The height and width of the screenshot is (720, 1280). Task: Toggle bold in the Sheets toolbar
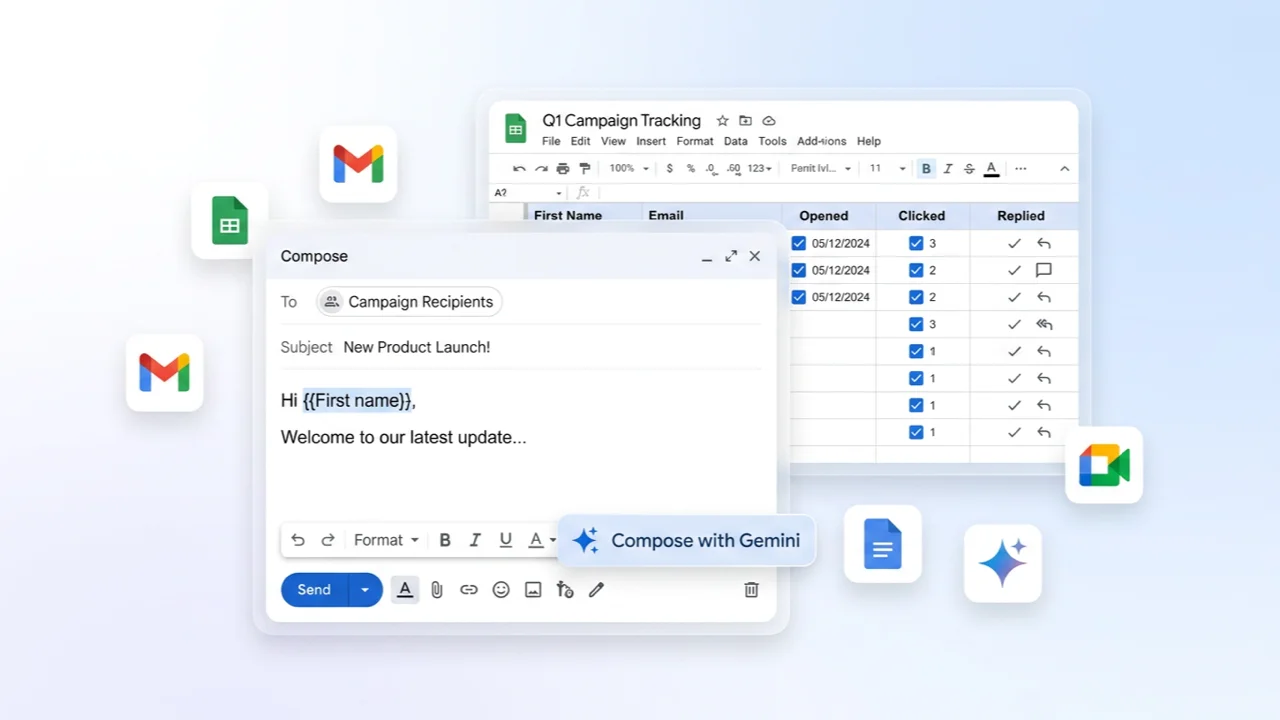tap(926, 169)
